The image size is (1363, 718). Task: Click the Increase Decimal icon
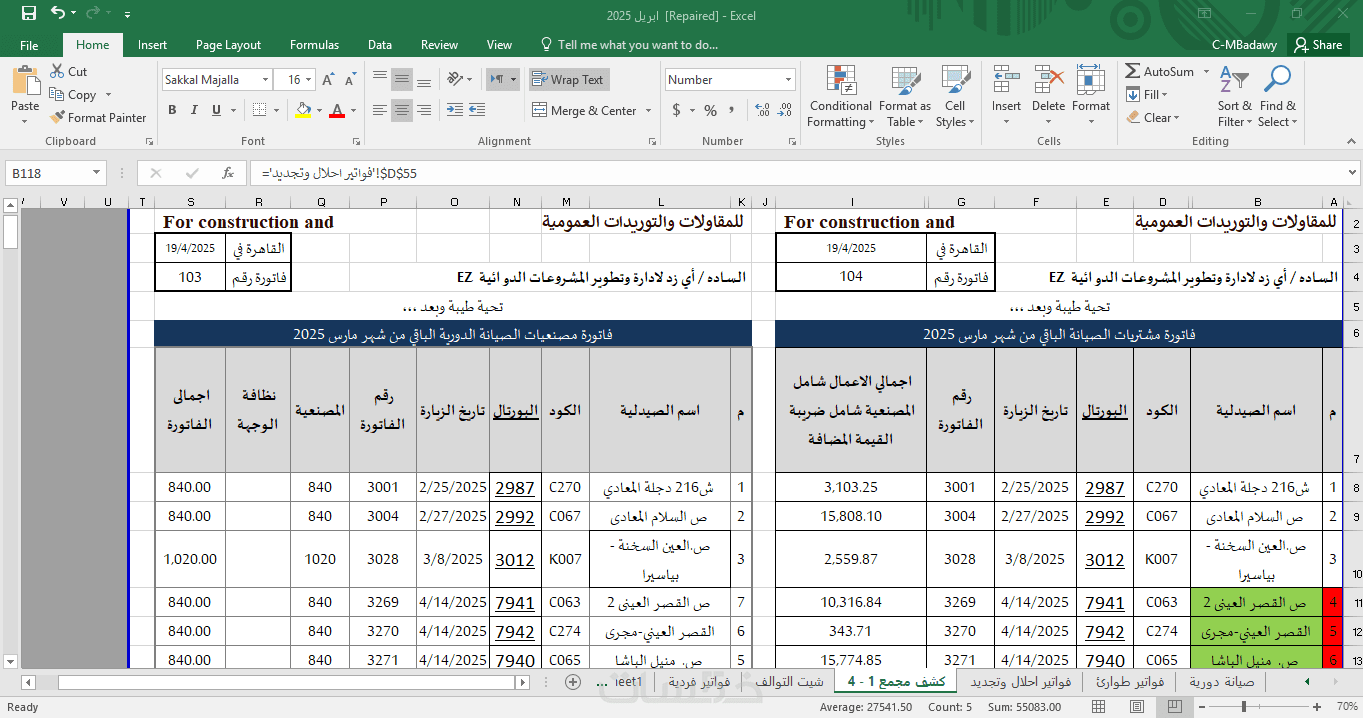[x=761, y=110]
